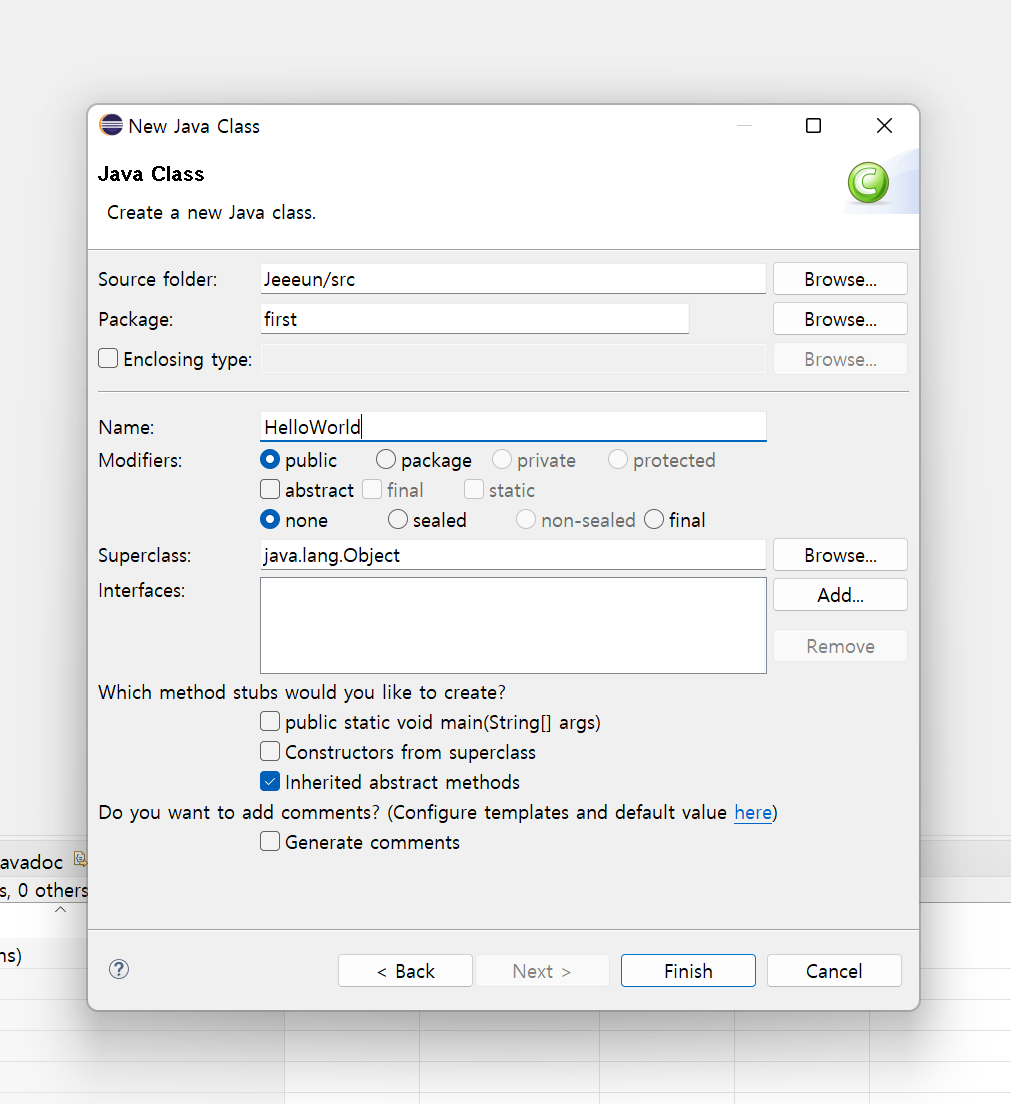This screenshot has width=1011, height=1104.
Task: Click the Finish button
Action: 688,971
